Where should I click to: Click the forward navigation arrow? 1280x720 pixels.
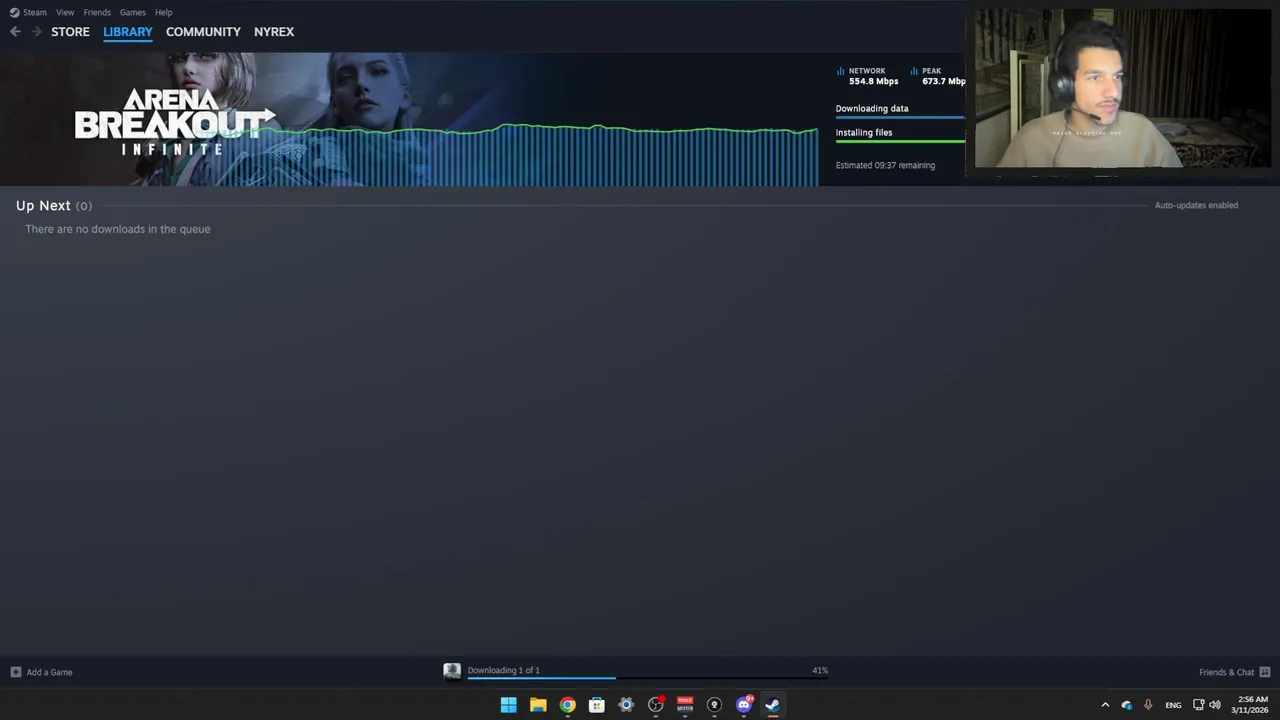[x=37, y=32]
